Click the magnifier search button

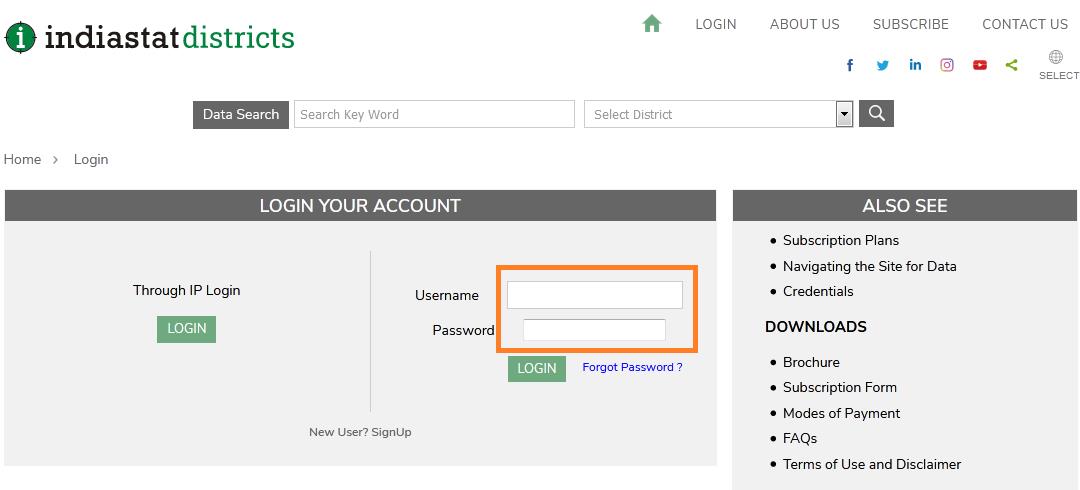(876, 114)
